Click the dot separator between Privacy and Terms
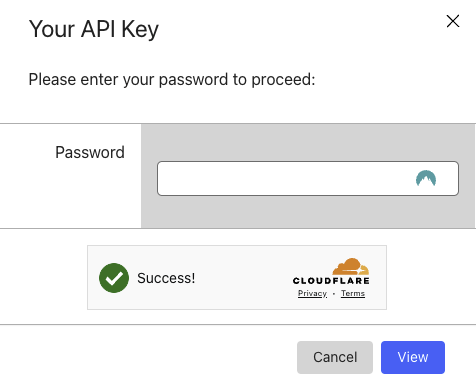 334,294
